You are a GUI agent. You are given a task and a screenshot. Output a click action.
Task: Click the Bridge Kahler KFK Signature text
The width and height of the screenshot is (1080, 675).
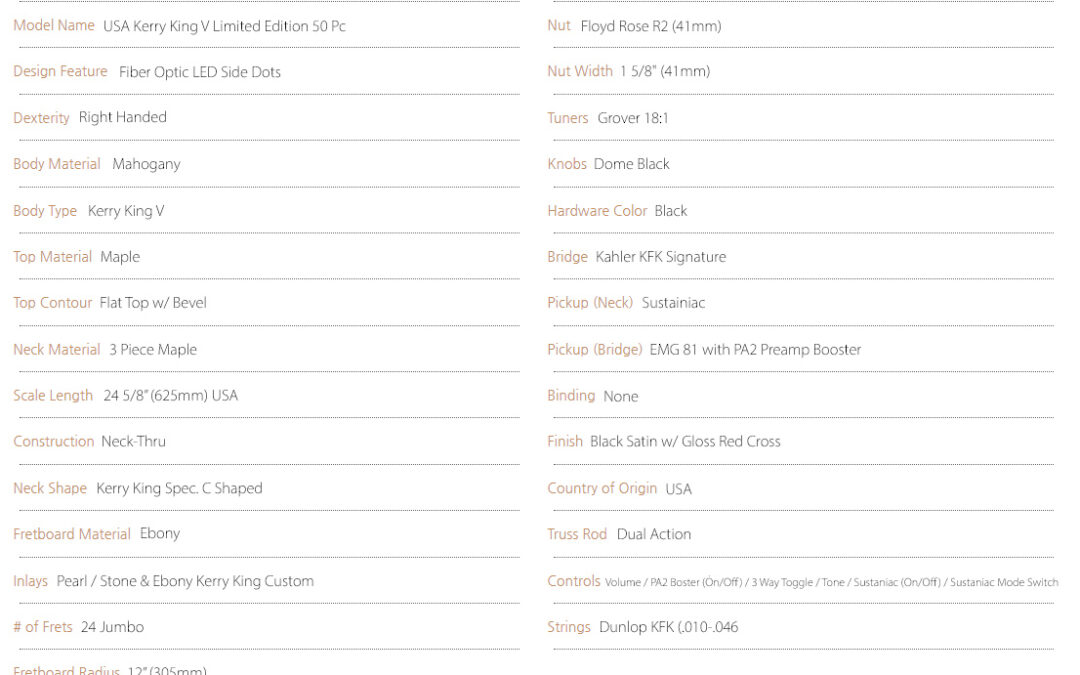[x=637, y=257]
